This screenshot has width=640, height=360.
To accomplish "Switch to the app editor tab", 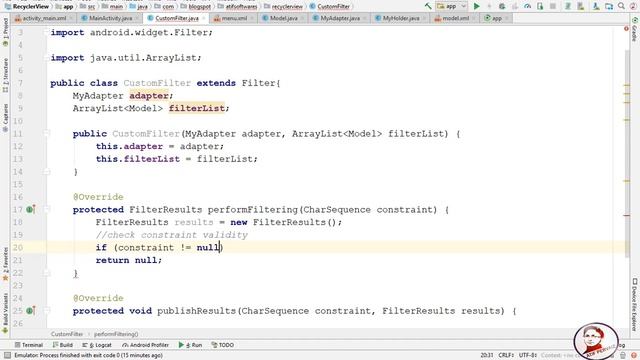I will [496, 18].
